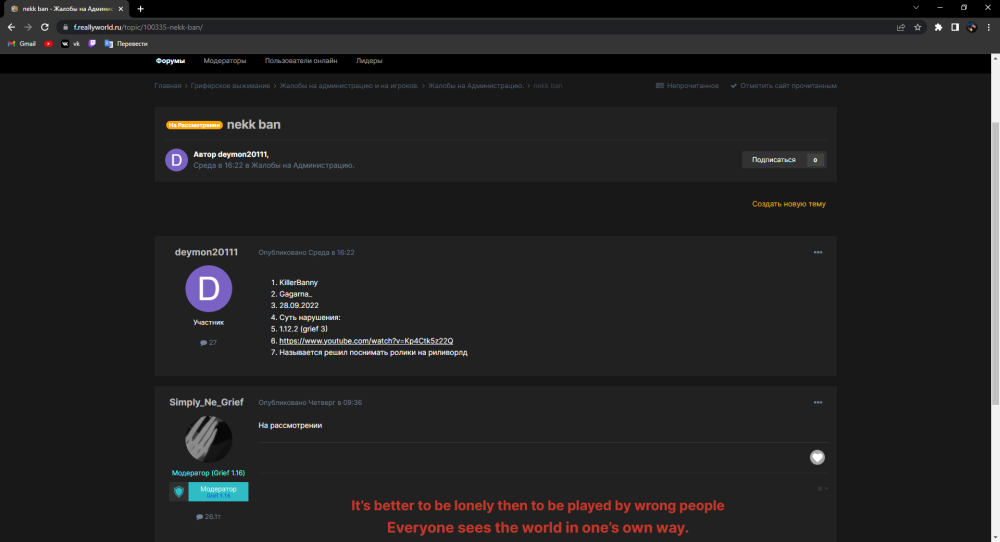Viewport: 1000px width, 542px height.
Task: Open the YouTube bookmark icon
Action: (48, 44)
